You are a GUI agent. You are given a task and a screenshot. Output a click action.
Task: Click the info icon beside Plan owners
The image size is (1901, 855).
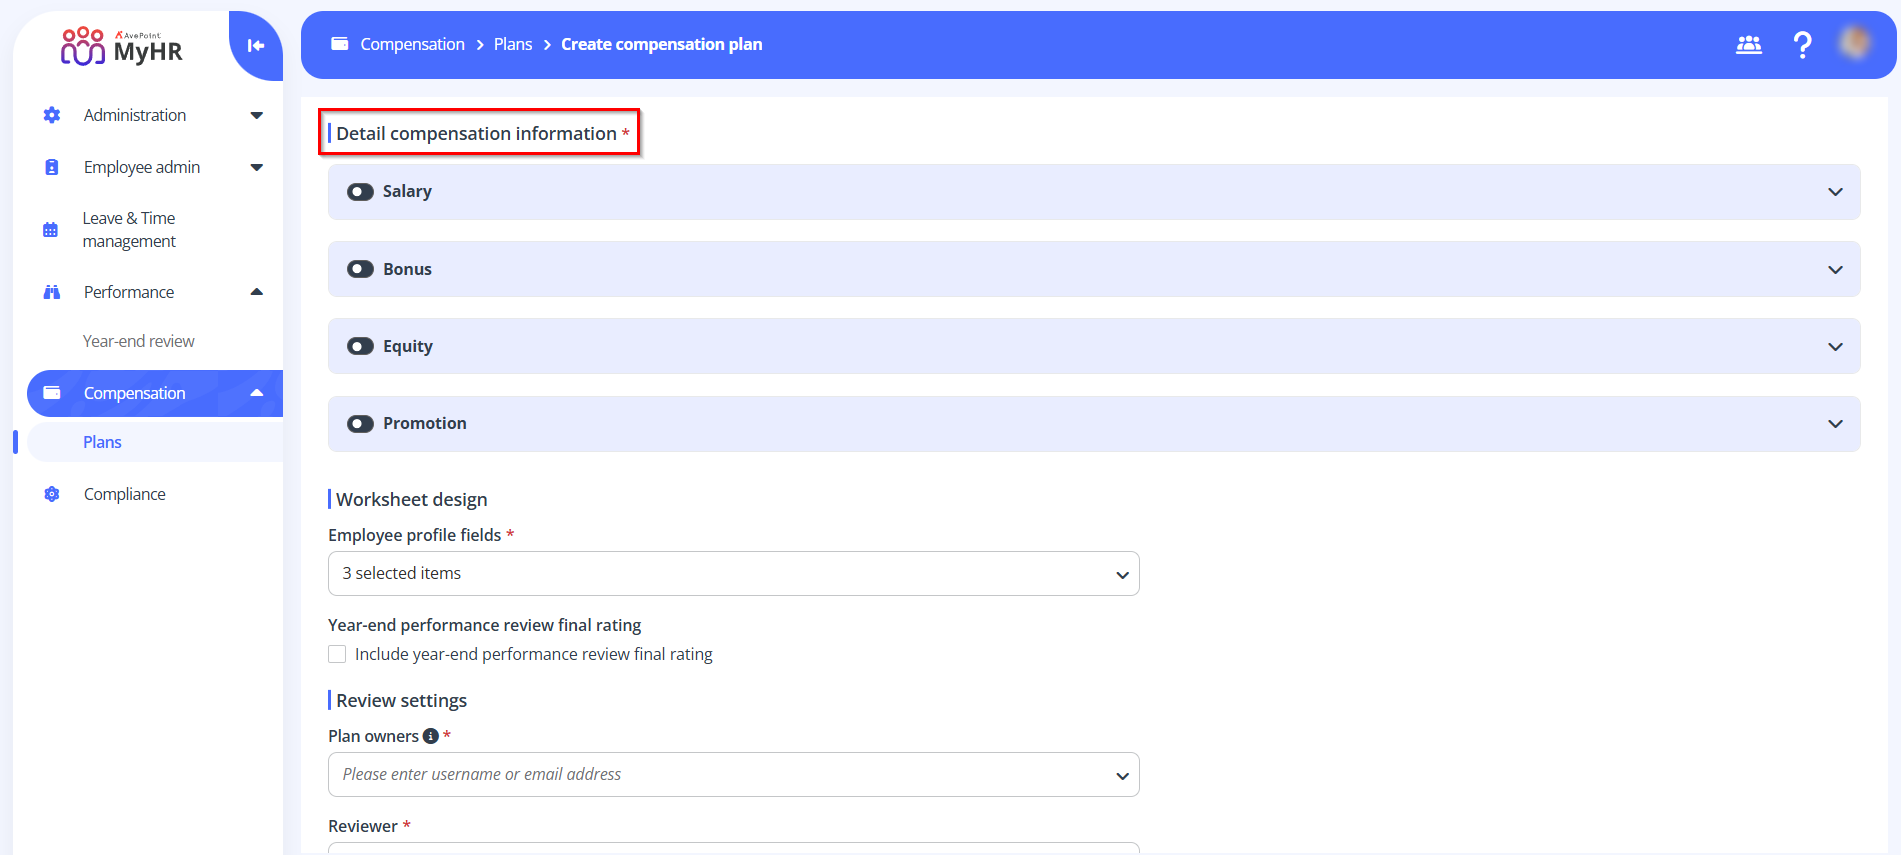pos(431,736)
